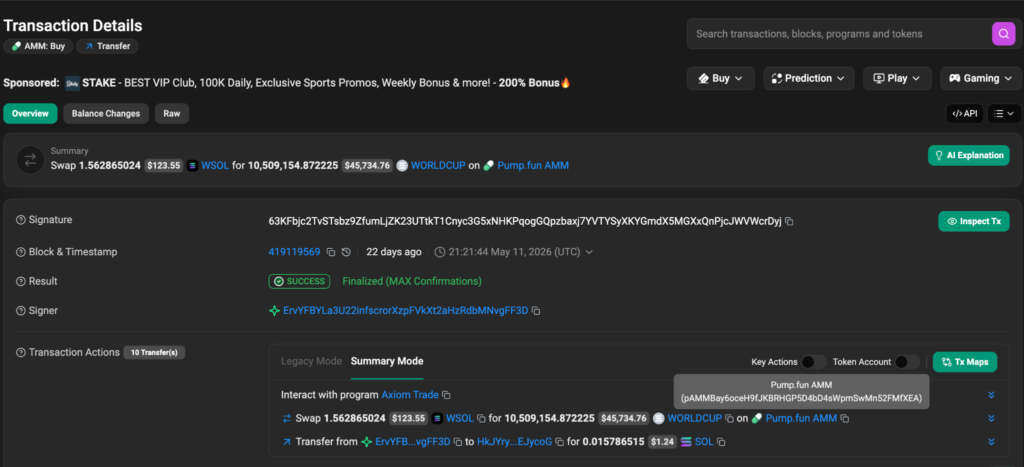1024x467 pixels.
Task: Copy HkJYry...EJycoG address in transfer row
Action: coord(559,442)
